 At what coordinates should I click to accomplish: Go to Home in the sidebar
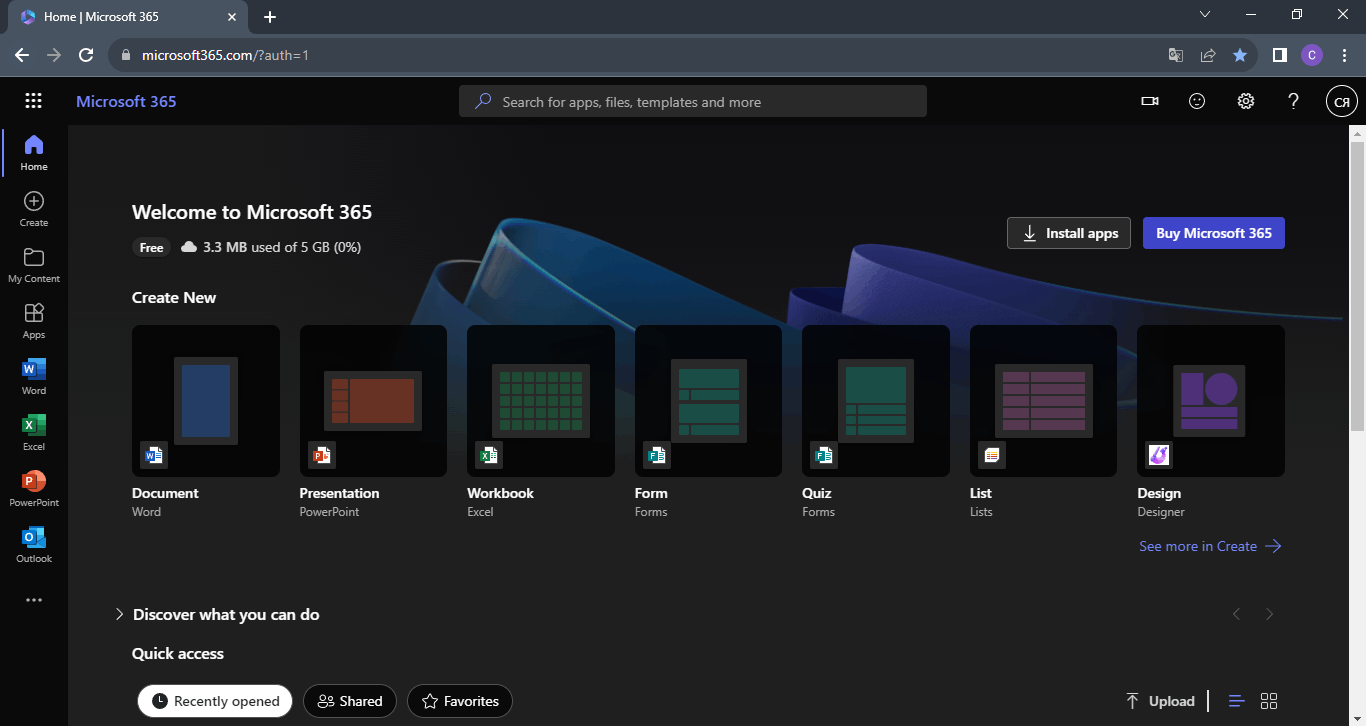click(34, 153)
